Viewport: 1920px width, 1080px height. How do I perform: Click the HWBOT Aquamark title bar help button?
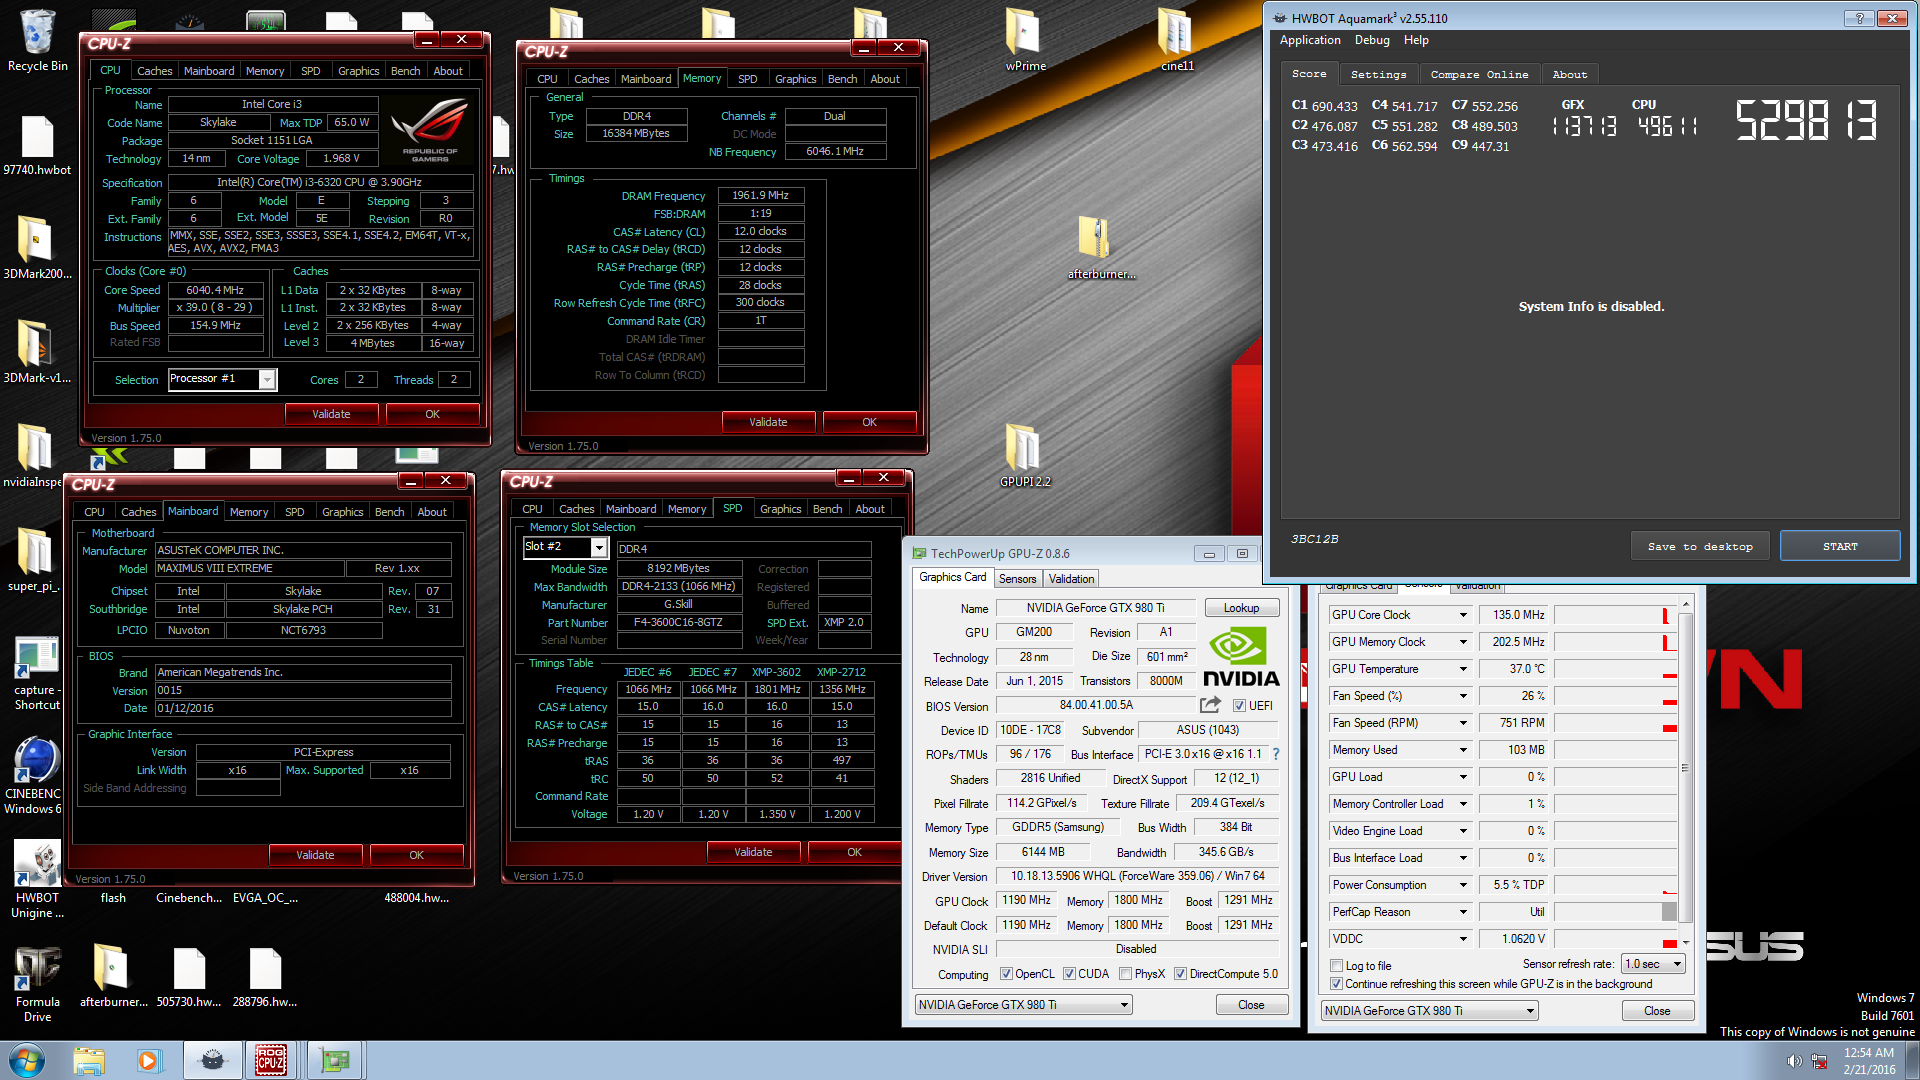[x=1858, y=18]
